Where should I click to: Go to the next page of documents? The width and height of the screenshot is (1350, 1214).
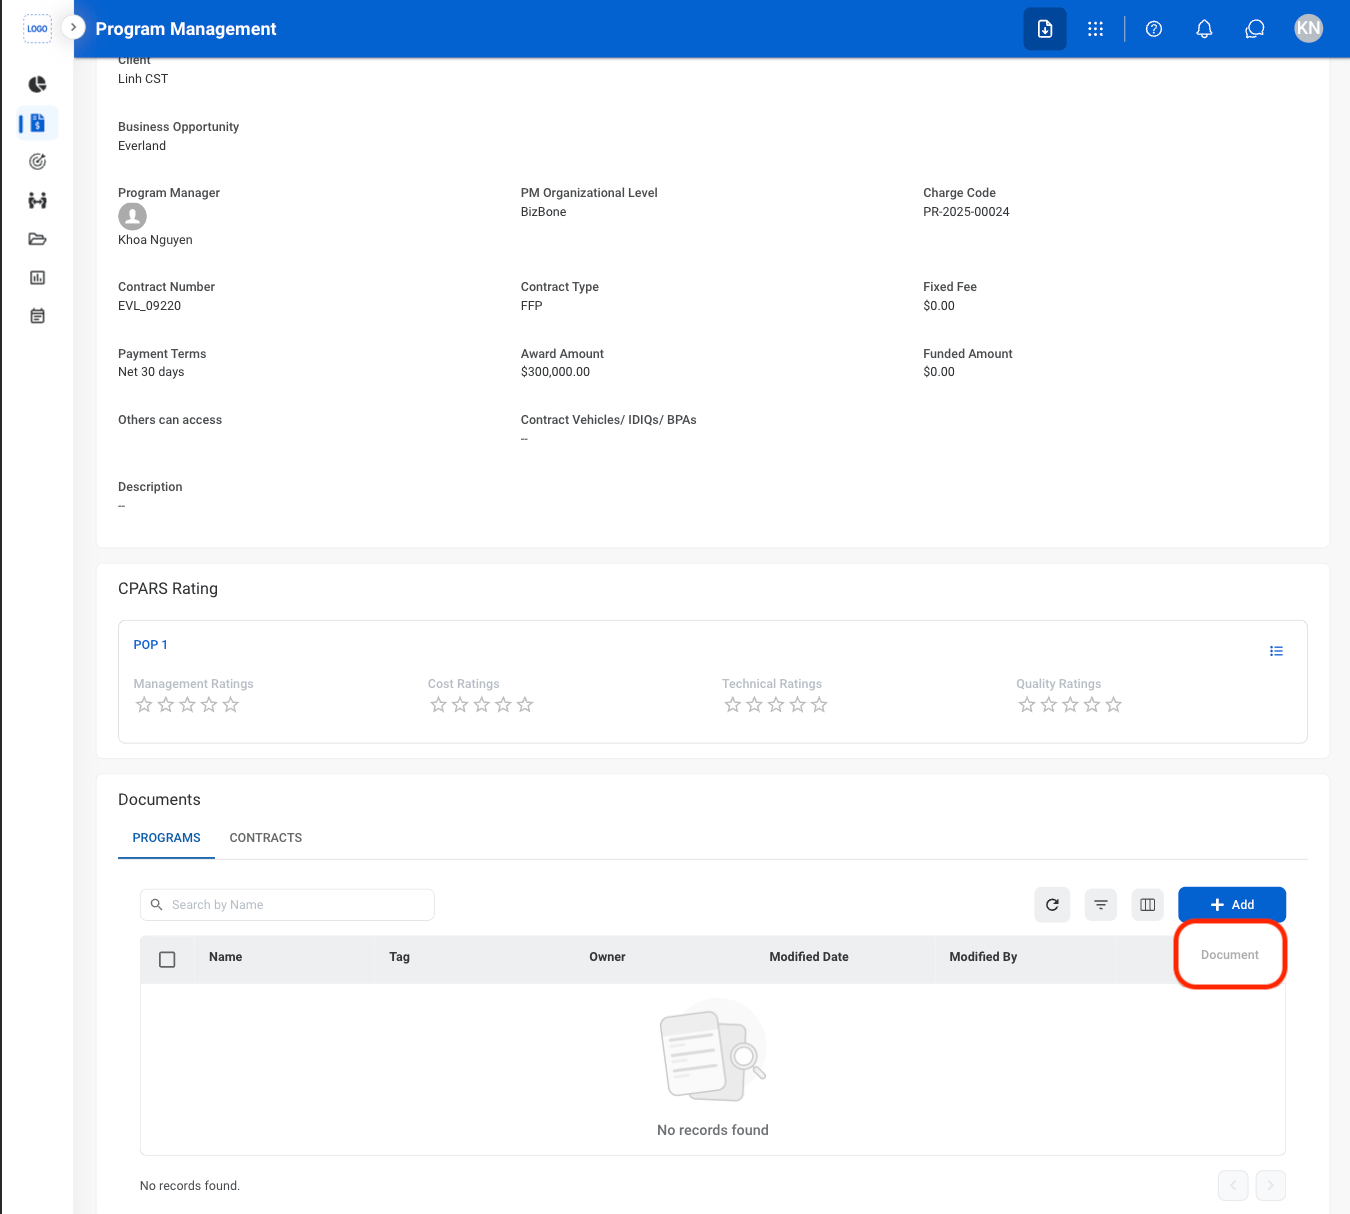[1270, 1185]
